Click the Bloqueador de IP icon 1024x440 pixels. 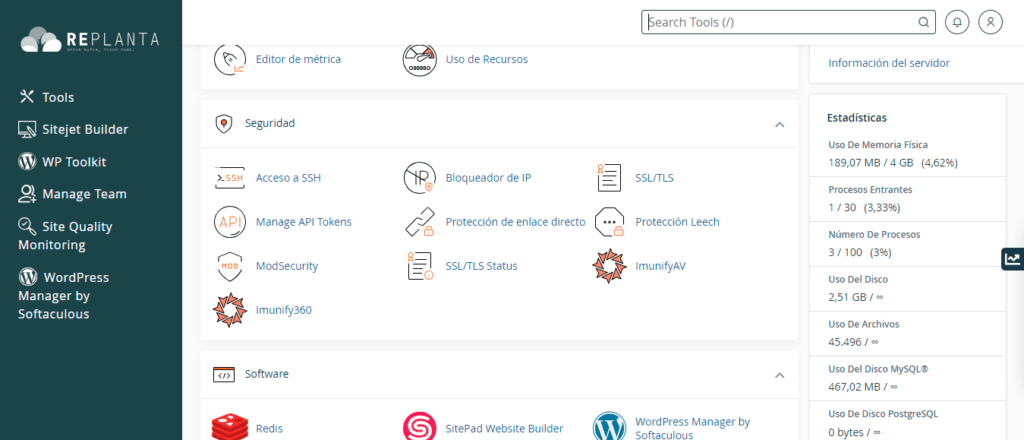pos(419,178)
